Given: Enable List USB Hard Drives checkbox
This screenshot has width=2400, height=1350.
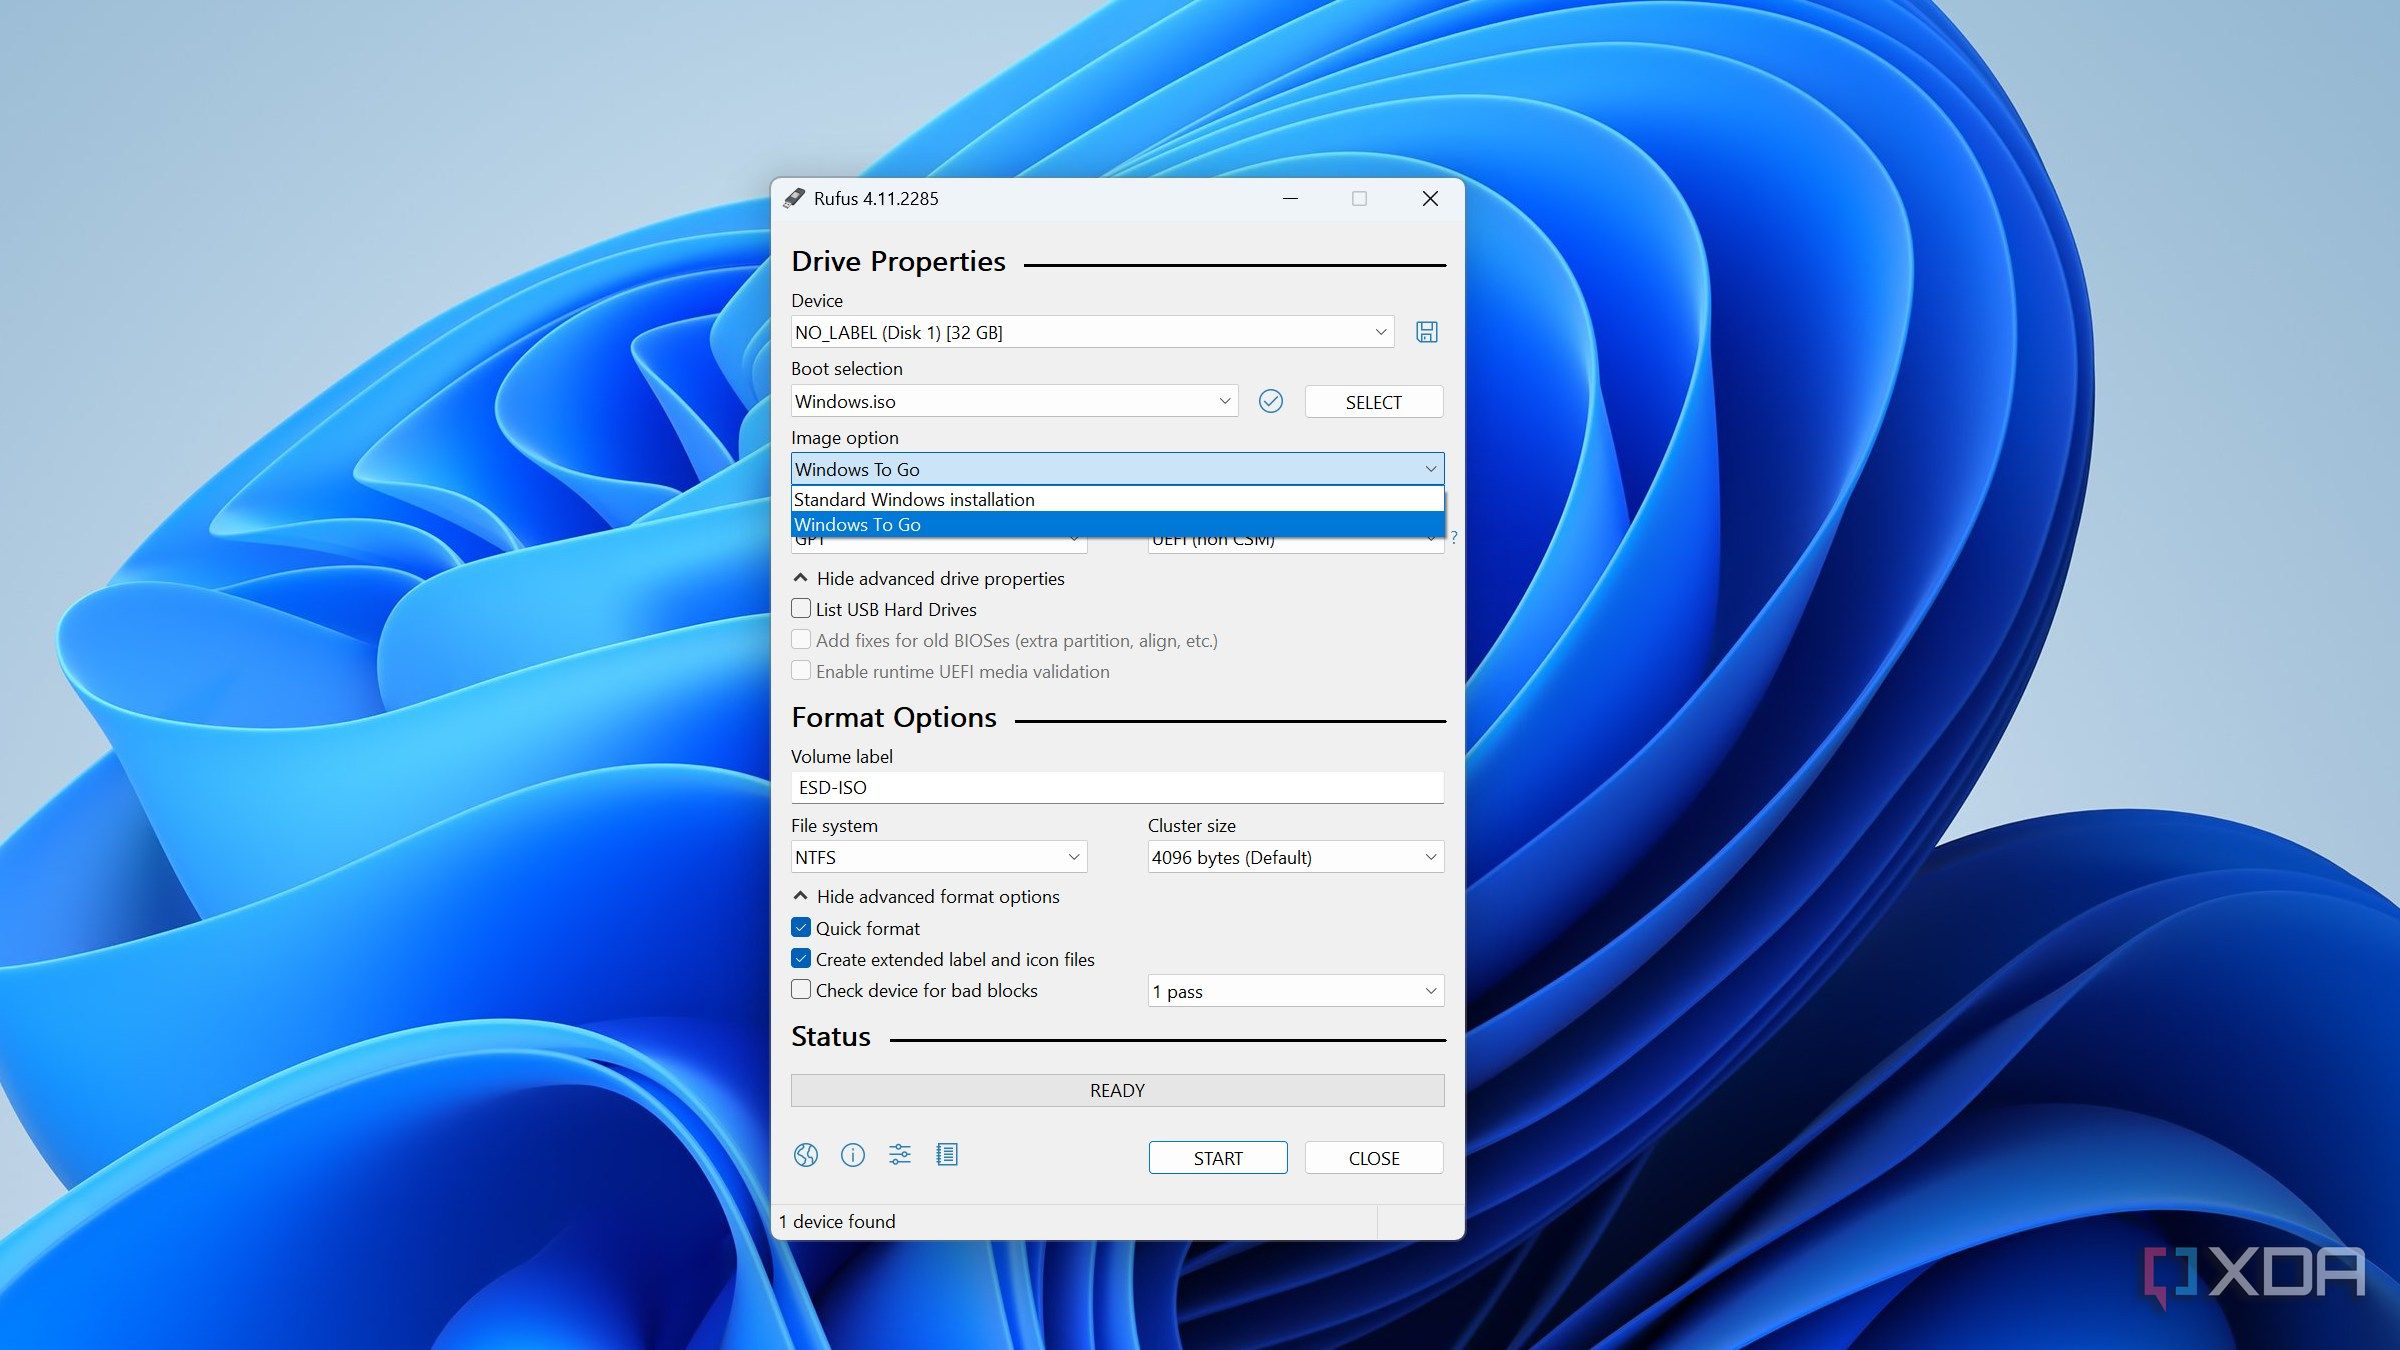Looking at the screenshot, I should [x=801, y=608].
